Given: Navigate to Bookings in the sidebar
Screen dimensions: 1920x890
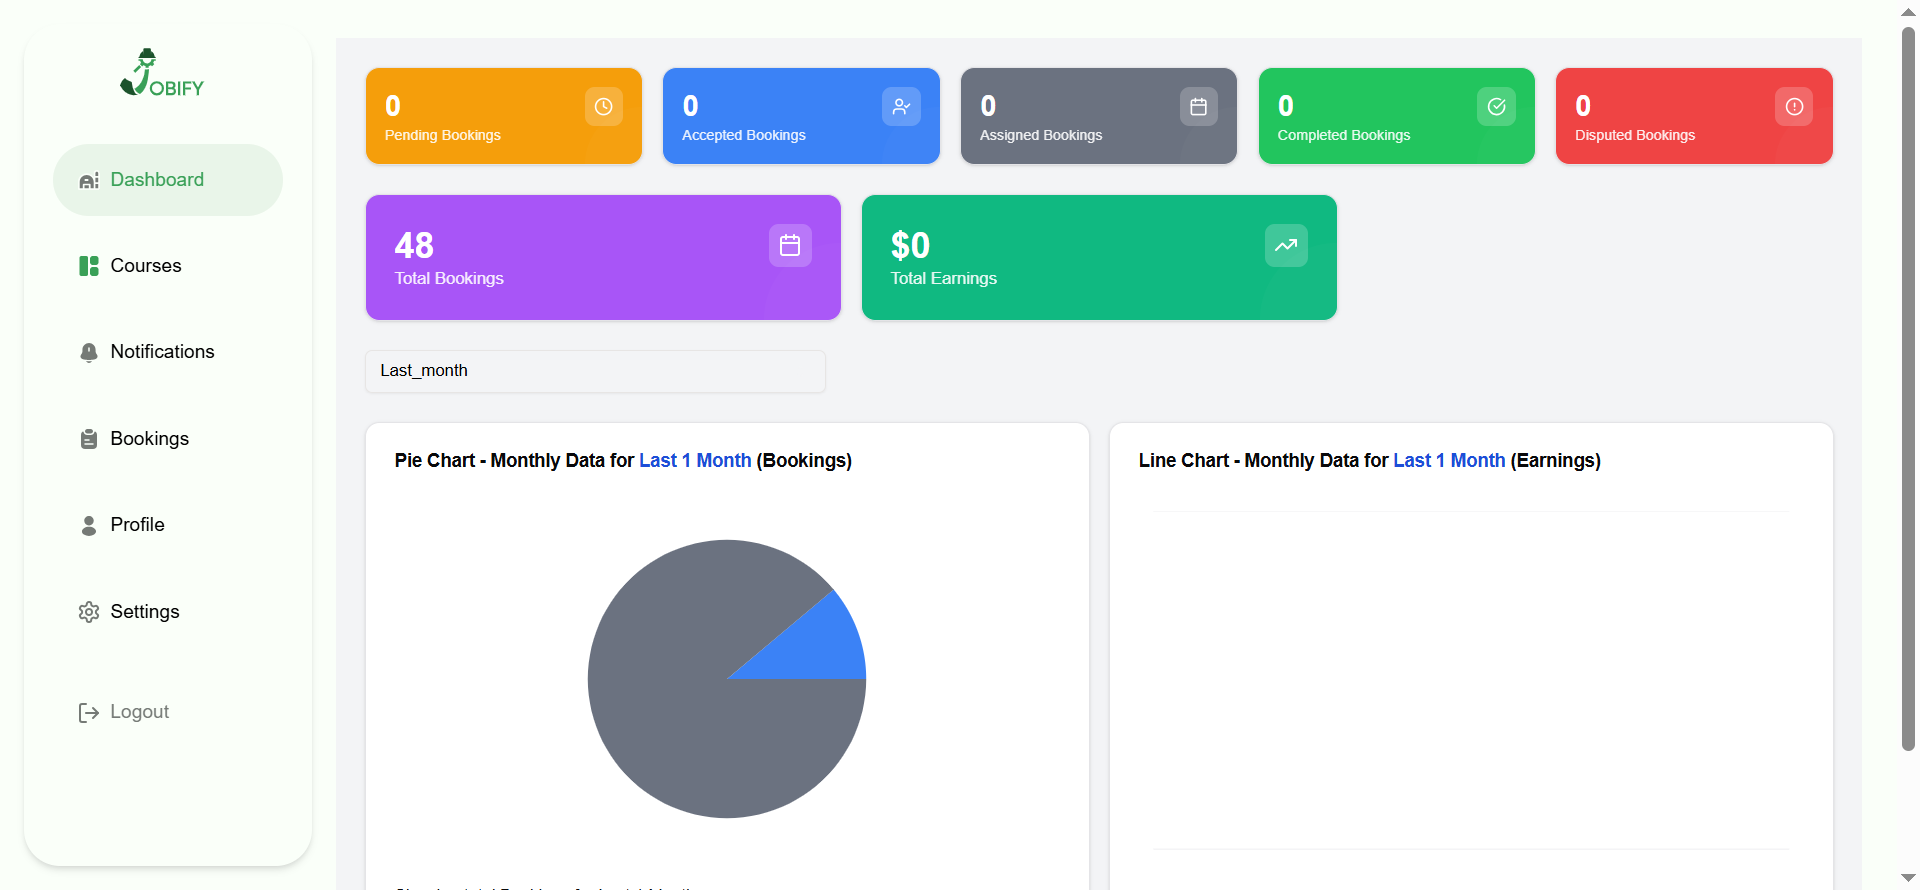Looking at the screenshot, I should 149,439.
